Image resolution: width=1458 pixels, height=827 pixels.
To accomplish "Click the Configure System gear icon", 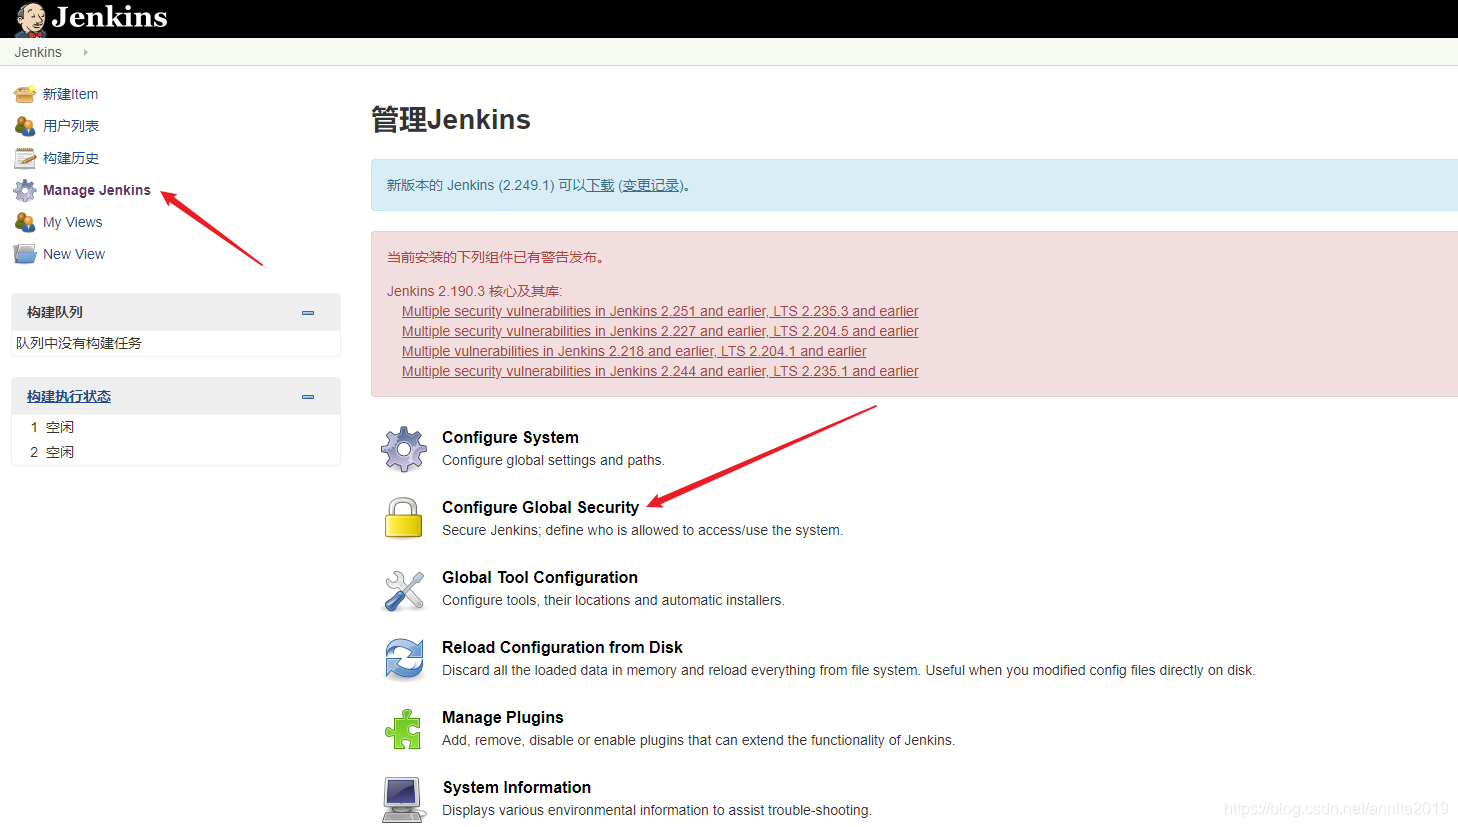I will (404, 449).
